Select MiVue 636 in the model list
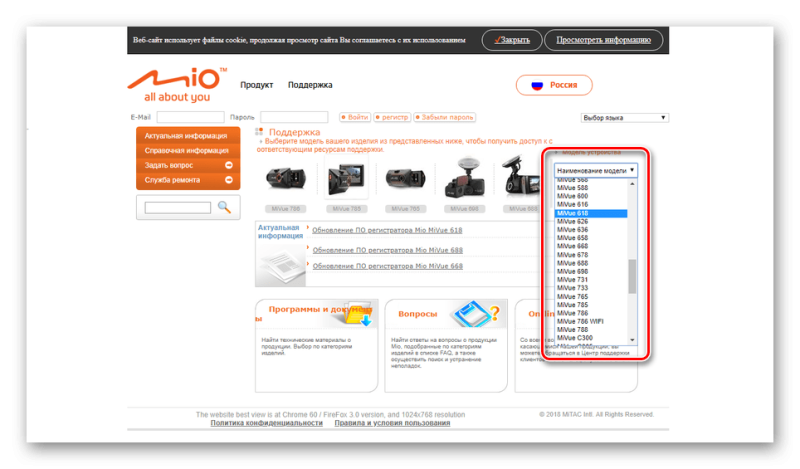 (x=591, y=230)
